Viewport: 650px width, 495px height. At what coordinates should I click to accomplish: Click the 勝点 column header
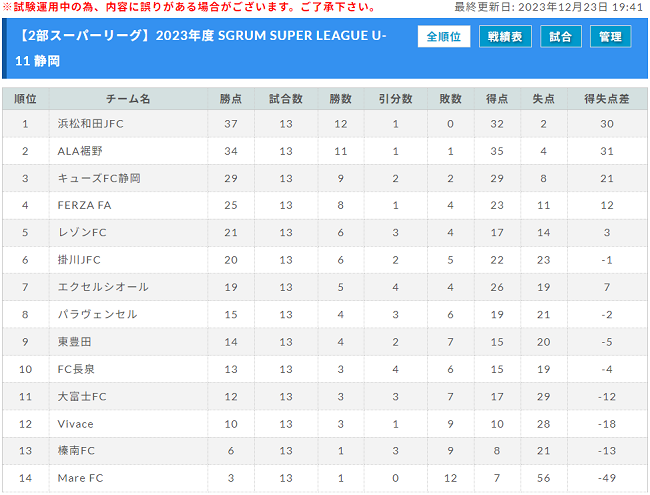click(x=231, y=99)
